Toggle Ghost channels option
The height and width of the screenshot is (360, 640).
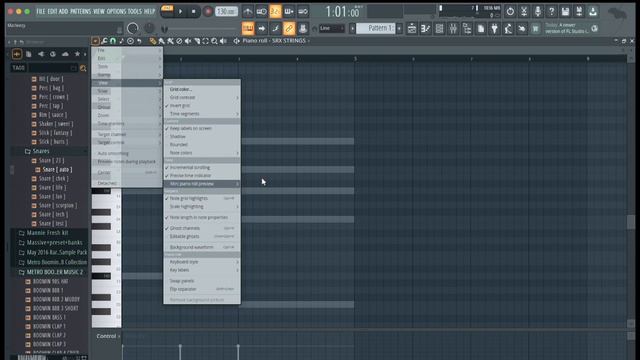click(x=202, y=228)
